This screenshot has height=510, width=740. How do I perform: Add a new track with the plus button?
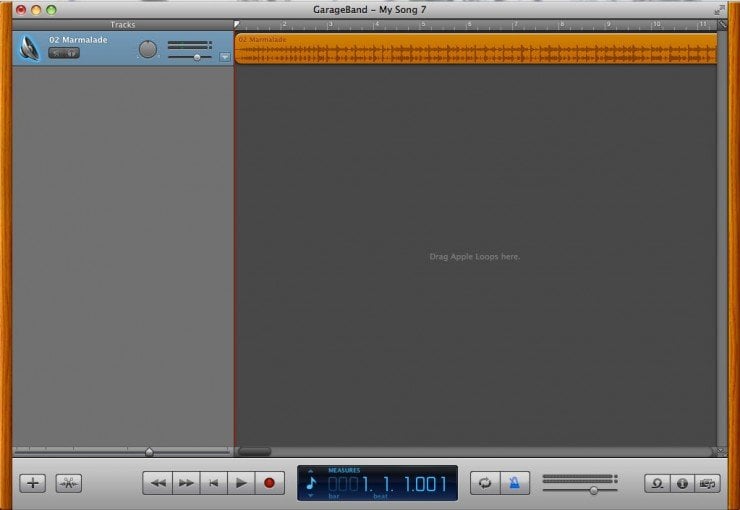[33, 483]
